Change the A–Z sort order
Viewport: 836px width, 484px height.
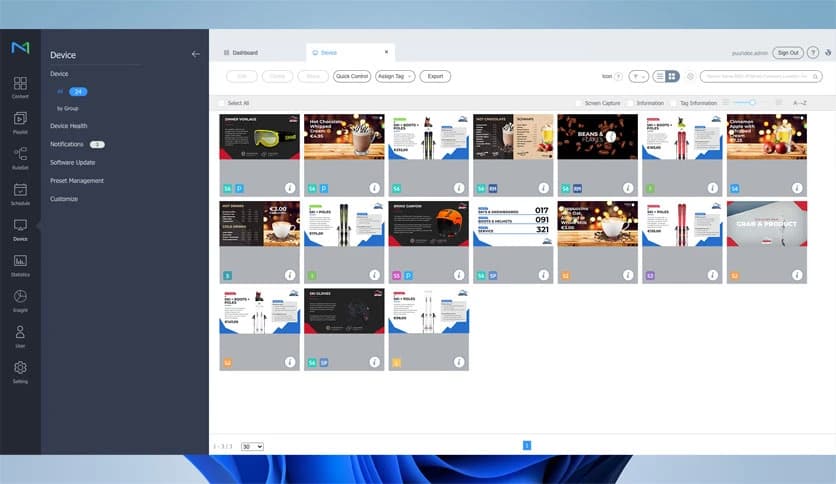(x=800, y=103)
